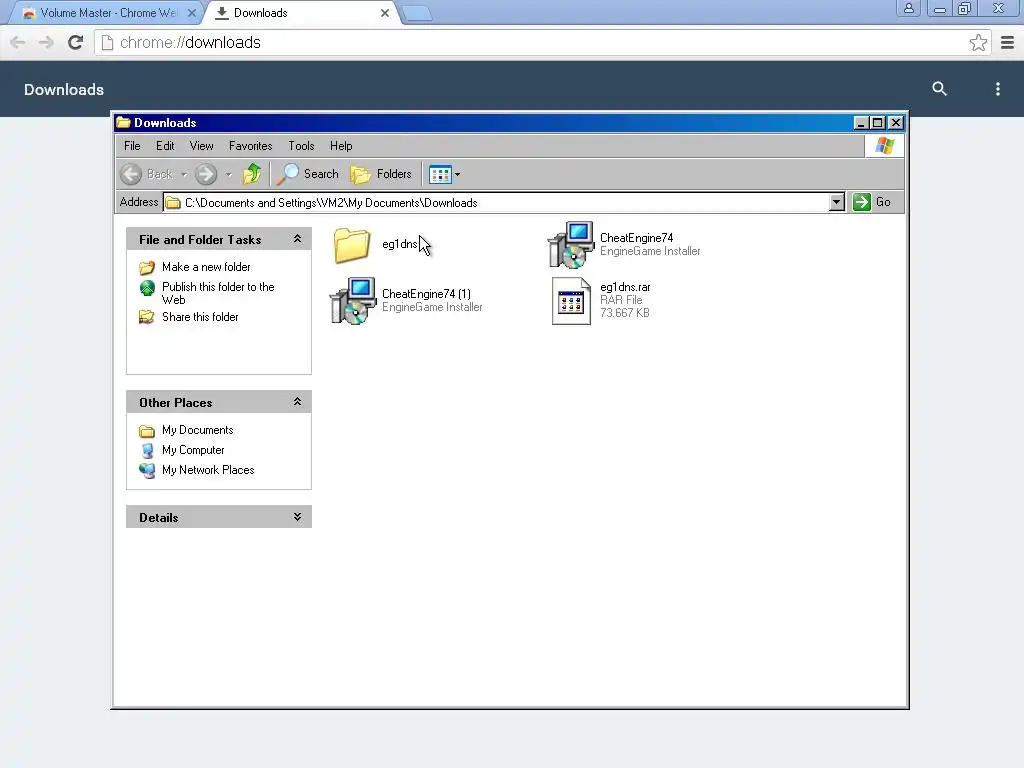Image resolution: width=1024 pixels, height=768 pixels.
Task: Open the Views dropdown arrow
Action: (457, 174)
